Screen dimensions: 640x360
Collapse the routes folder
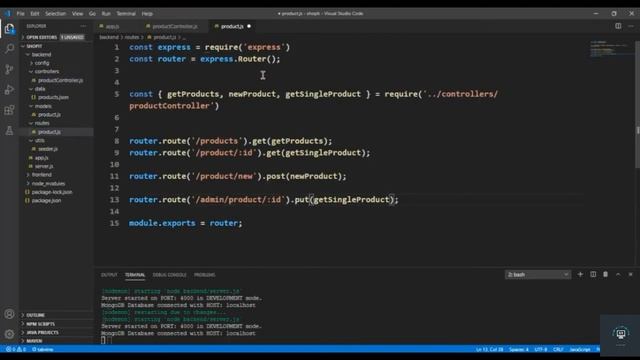(42, 123)
